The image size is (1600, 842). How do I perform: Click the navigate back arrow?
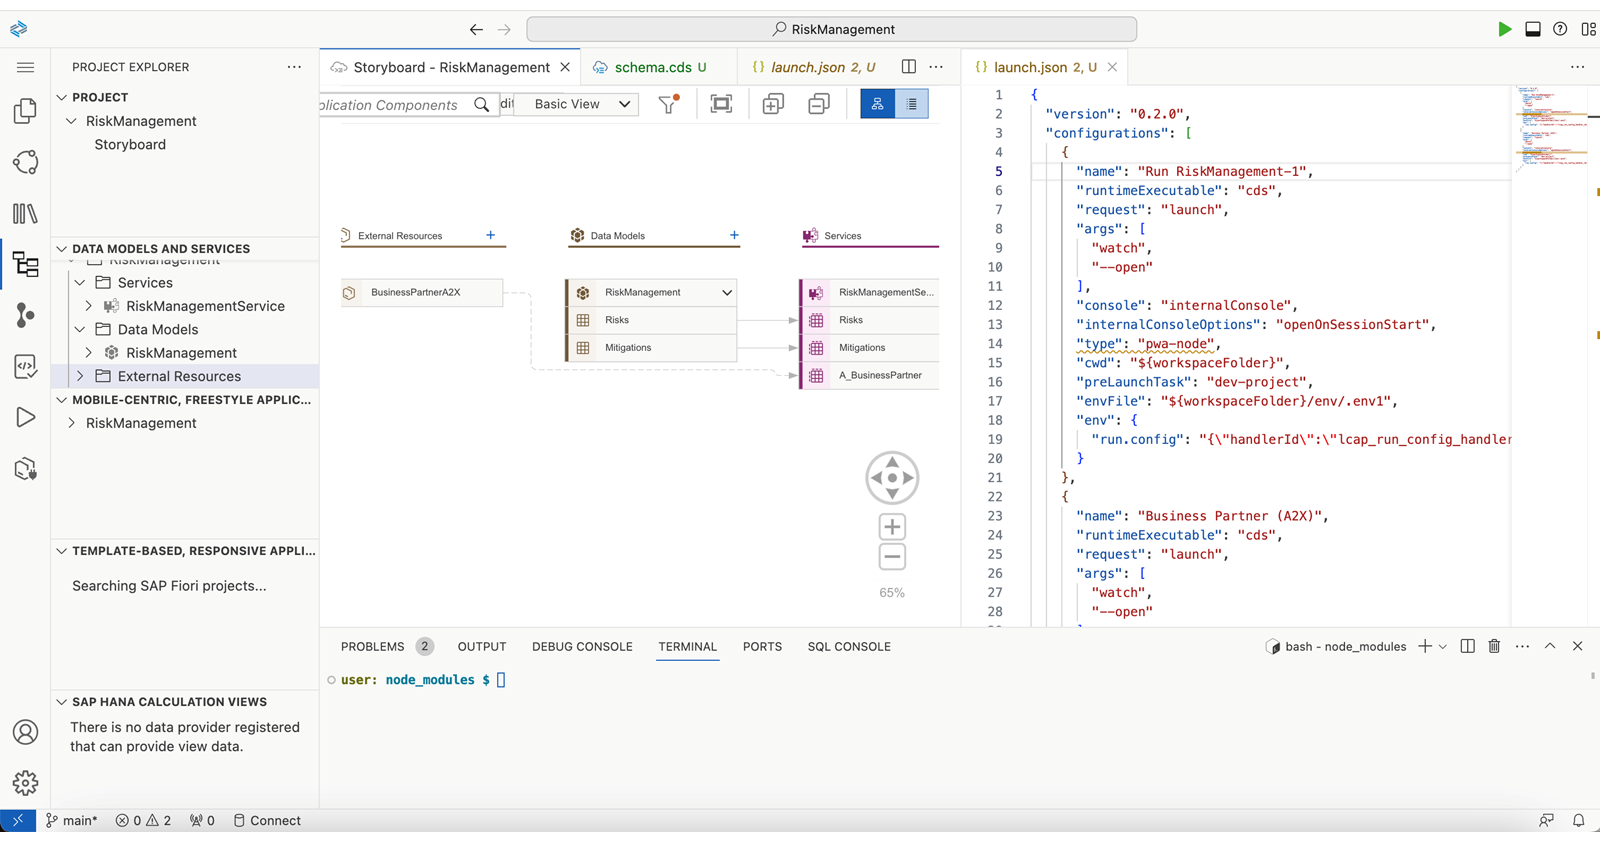pos(476,29)
